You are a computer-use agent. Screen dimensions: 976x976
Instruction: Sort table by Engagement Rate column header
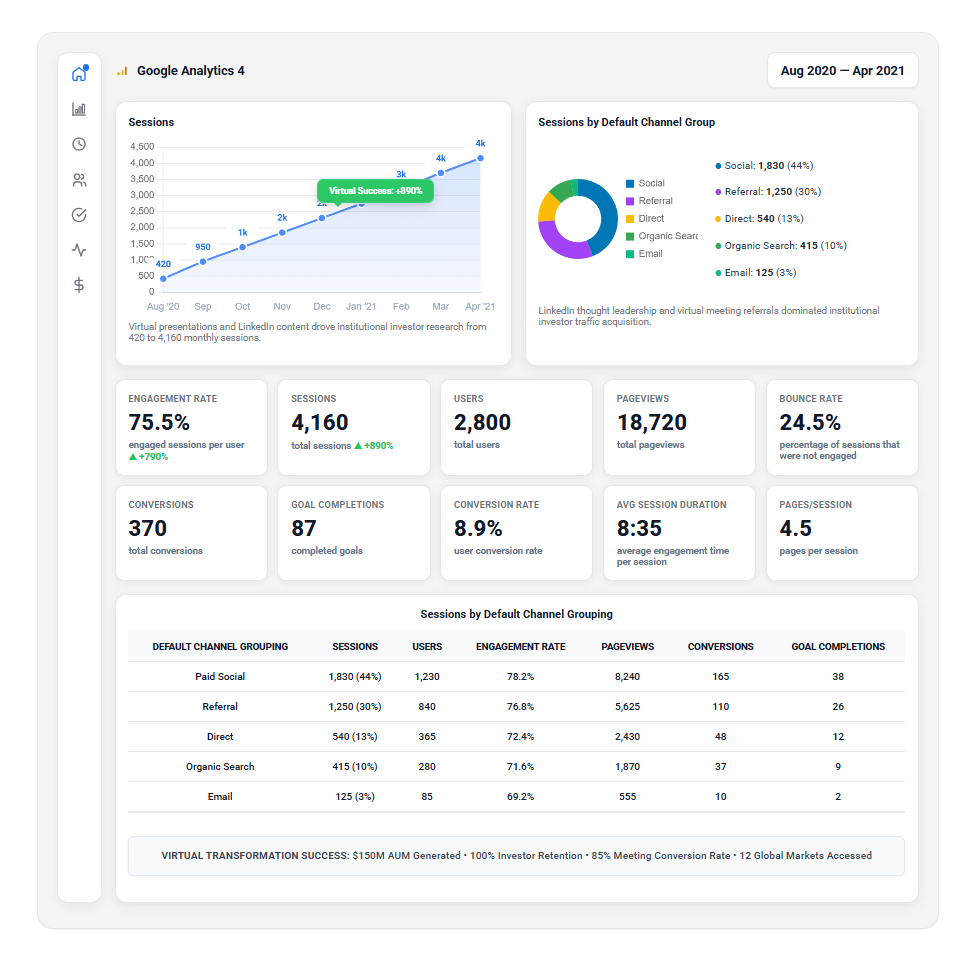coord(520,647)
